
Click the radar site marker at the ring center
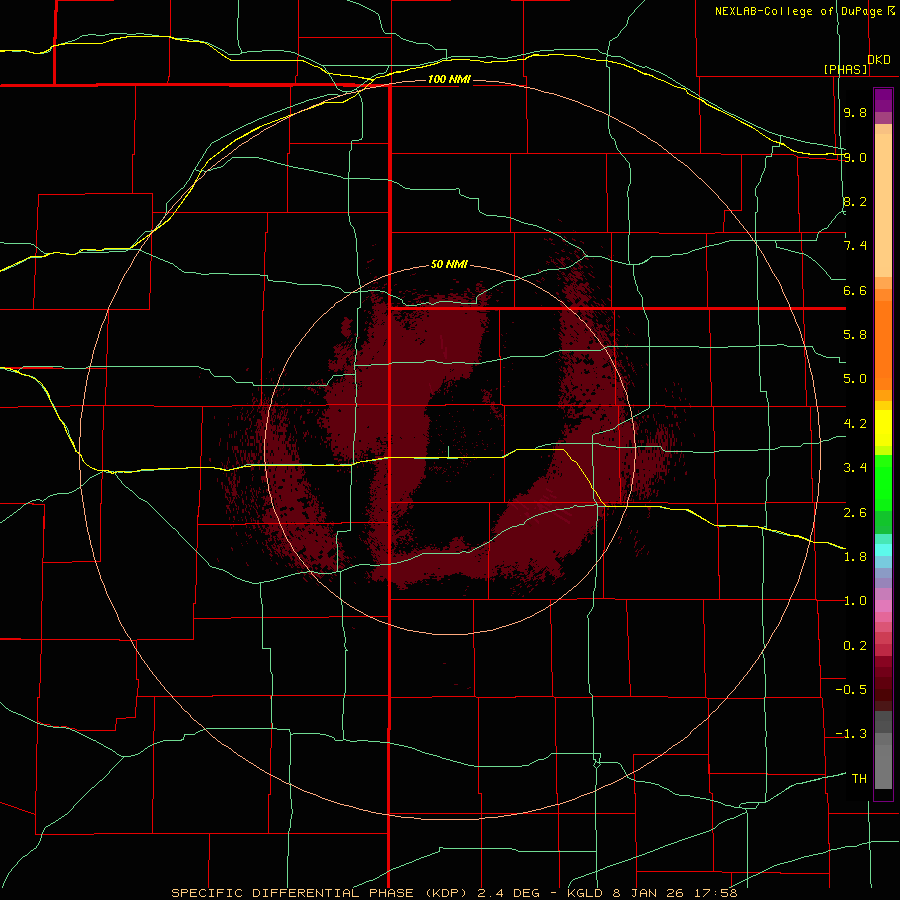(x=448, y=452)
